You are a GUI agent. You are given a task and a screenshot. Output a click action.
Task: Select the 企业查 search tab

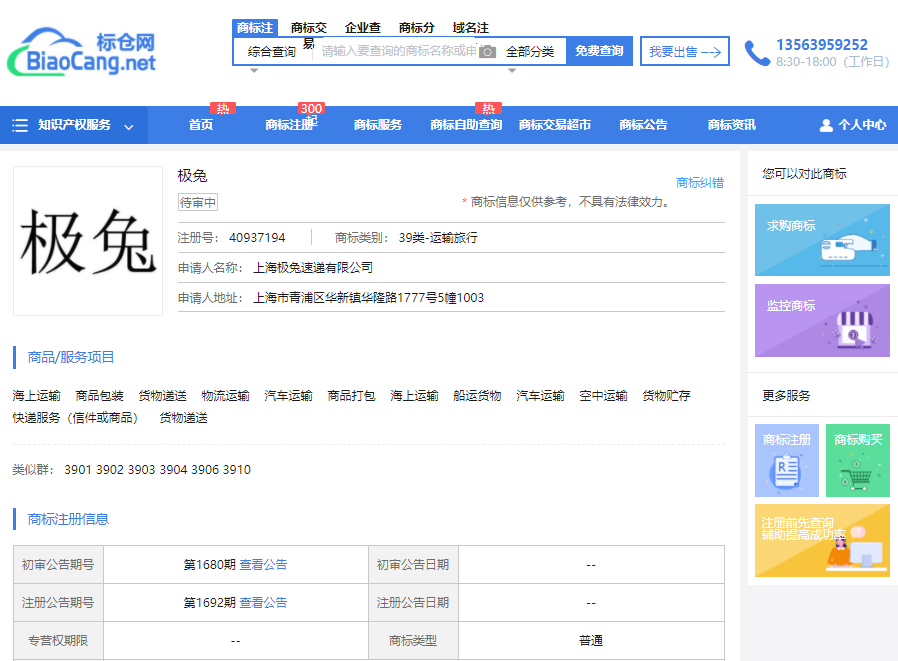[x=363, y=27]
